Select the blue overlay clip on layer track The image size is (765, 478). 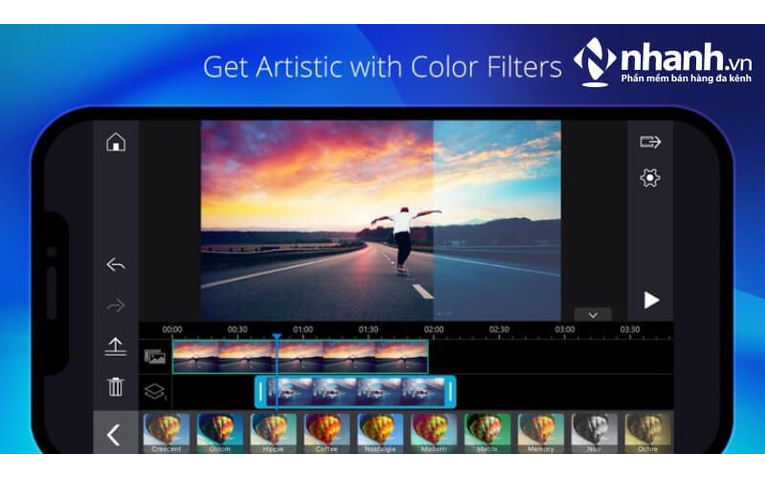[355, 392]
